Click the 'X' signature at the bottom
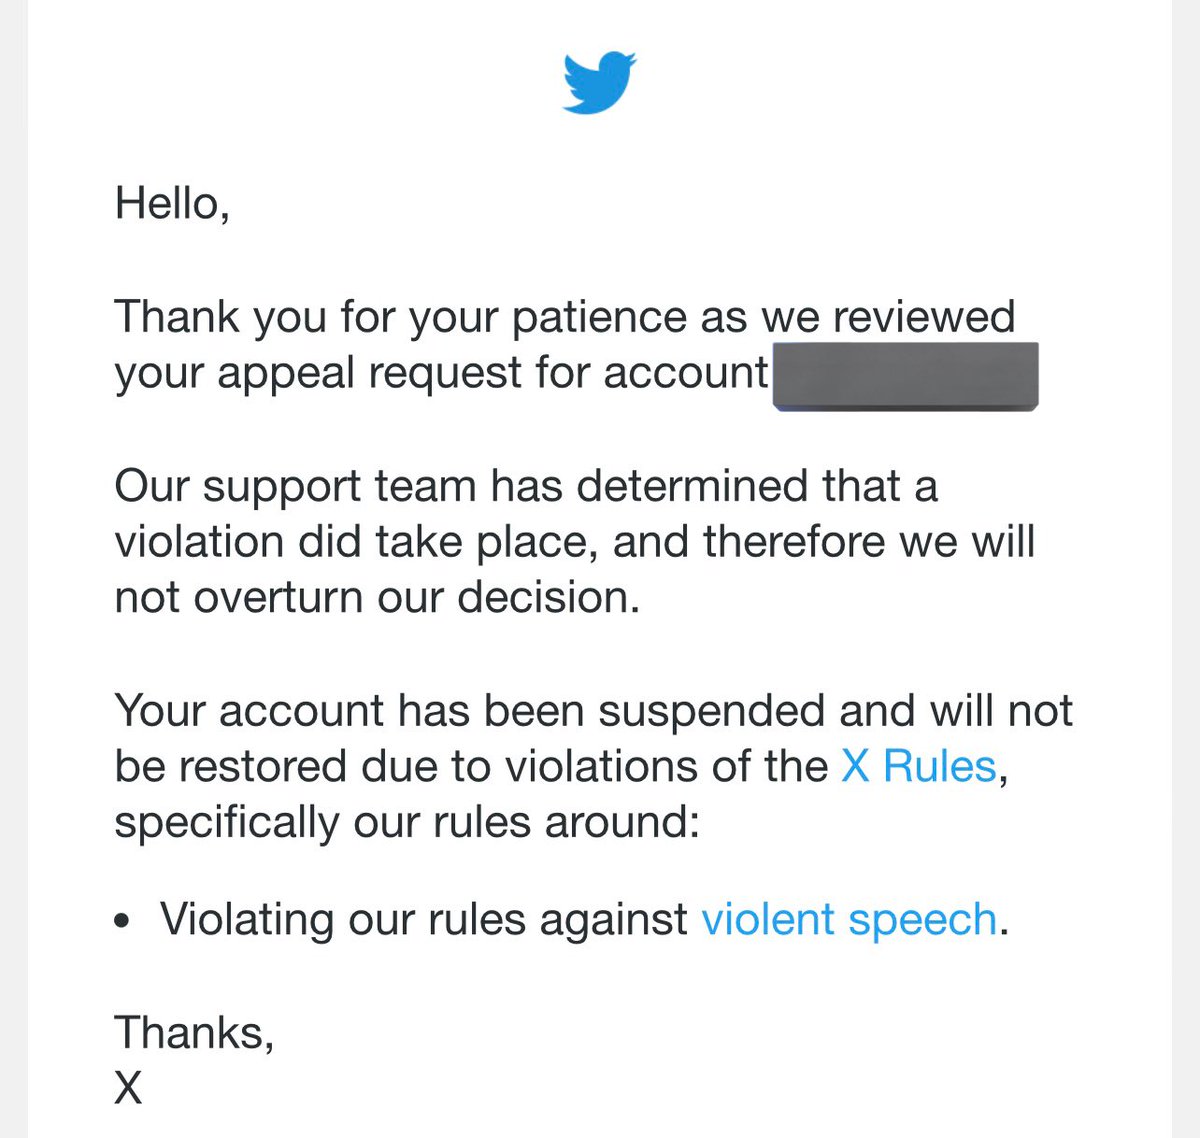1200x1138 pixels. point(129,1088)
